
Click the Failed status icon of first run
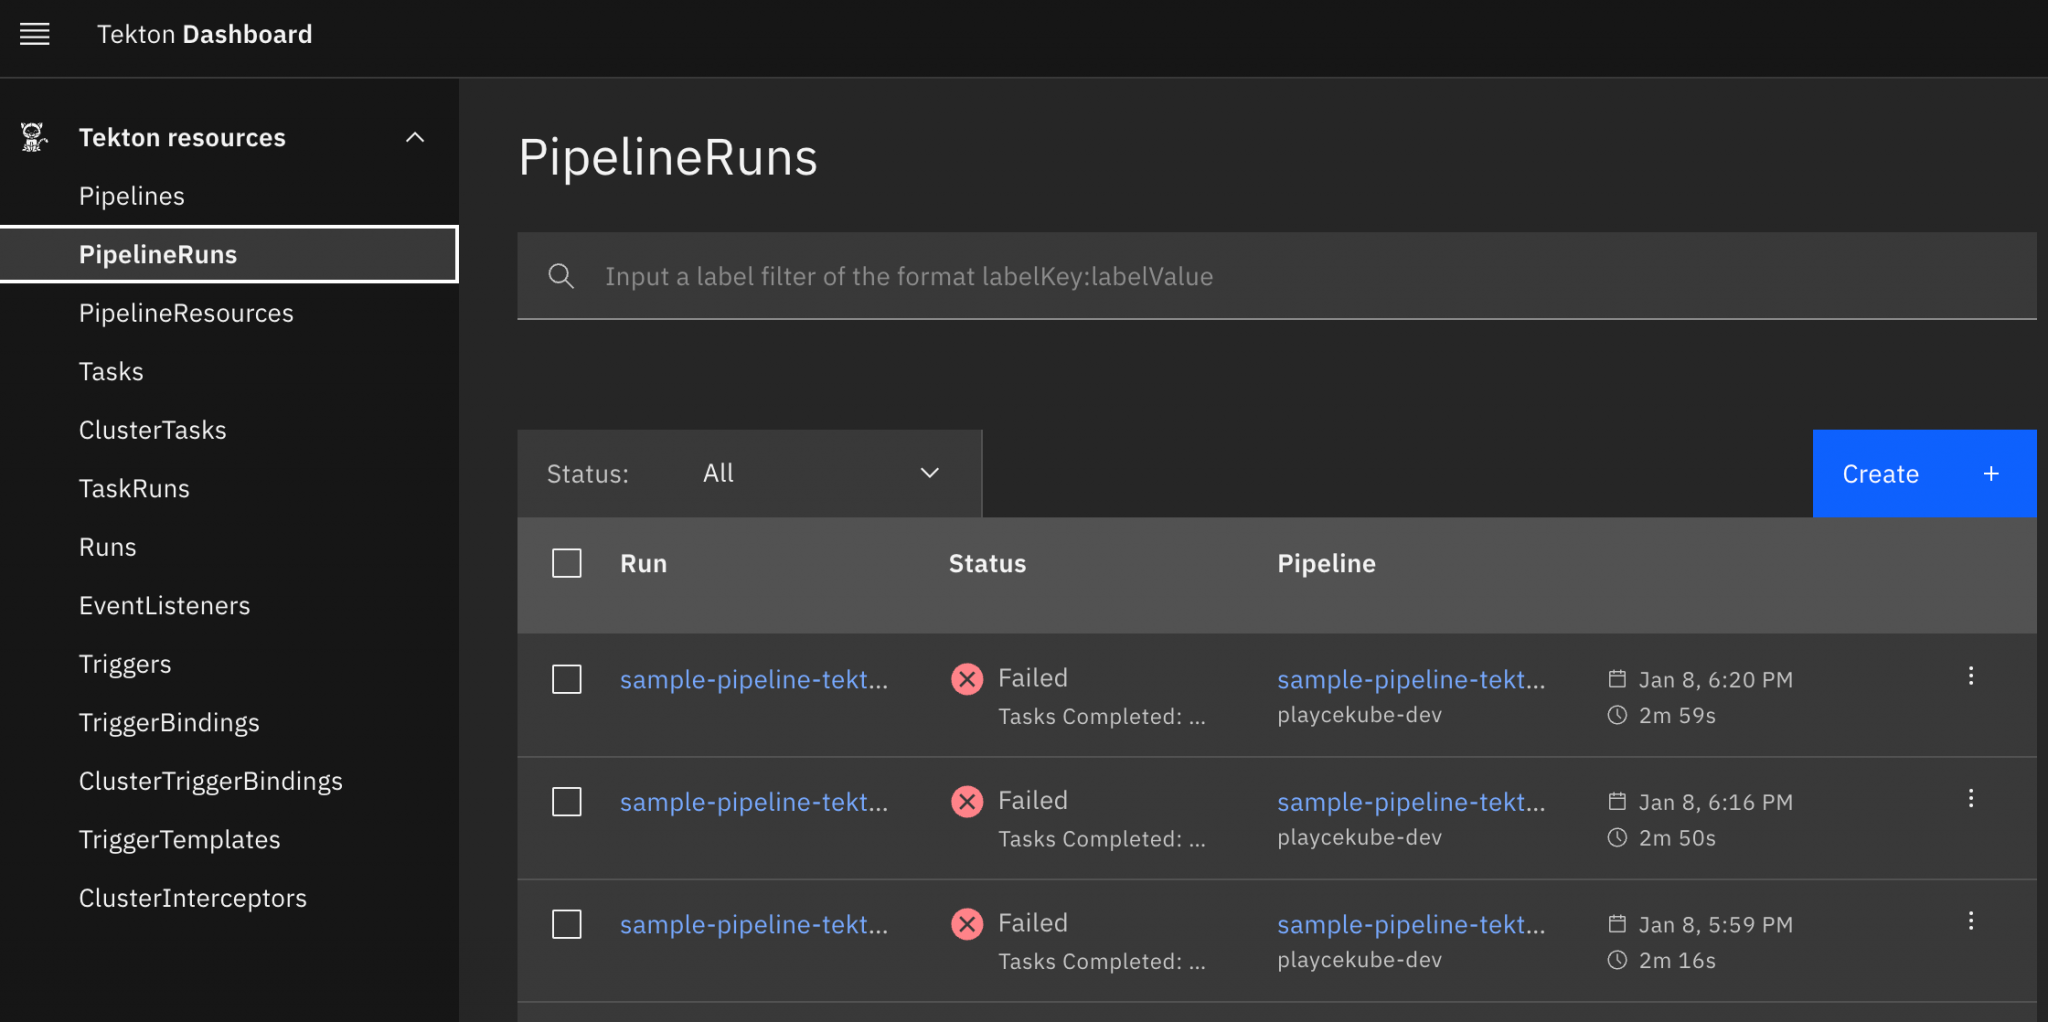966,680
